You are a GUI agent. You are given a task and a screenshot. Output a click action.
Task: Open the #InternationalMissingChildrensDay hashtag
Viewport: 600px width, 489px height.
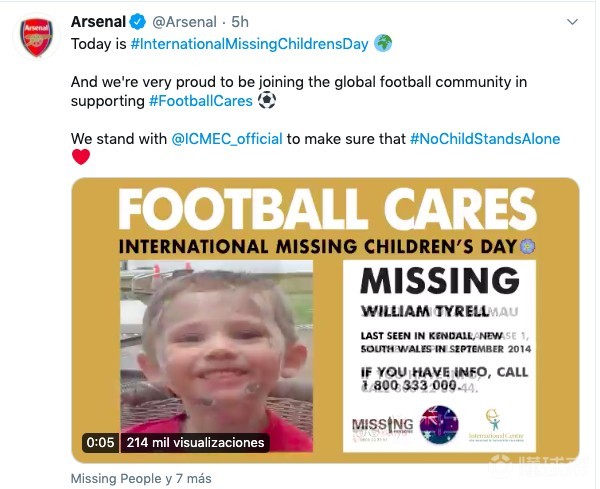coord(249,44)
